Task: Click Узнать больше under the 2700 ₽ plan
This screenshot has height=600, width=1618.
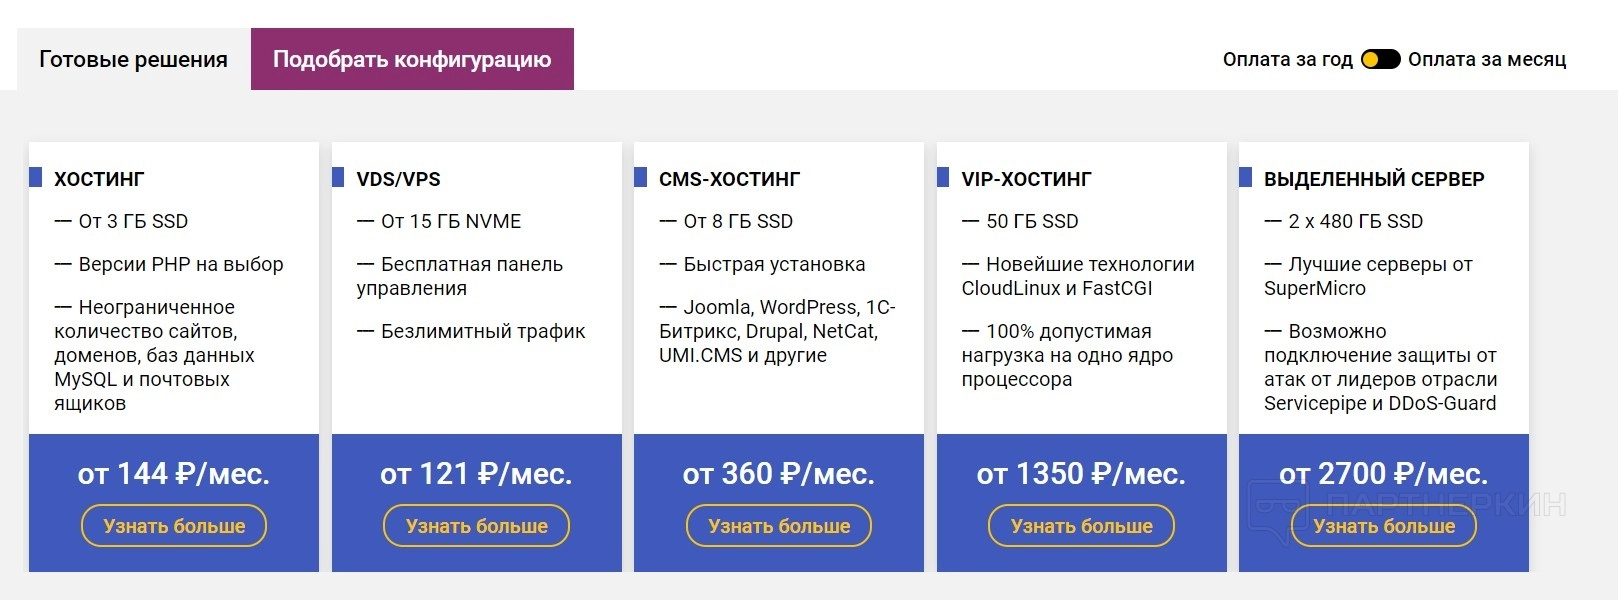Action: 1384,526
